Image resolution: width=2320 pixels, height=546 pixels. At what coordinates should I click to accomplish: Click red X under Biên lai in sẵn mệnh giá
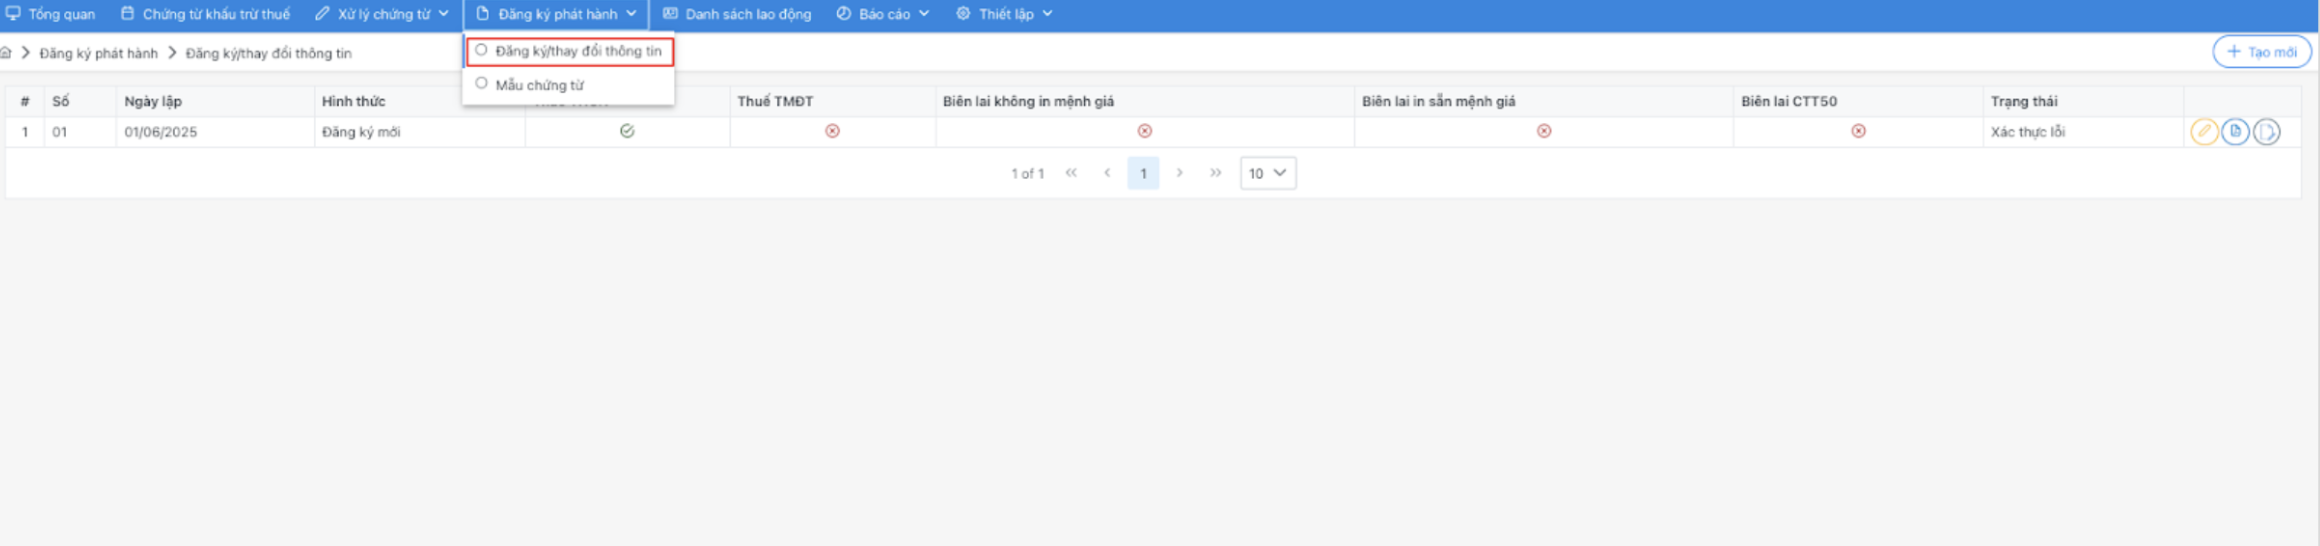(1544, 131)
